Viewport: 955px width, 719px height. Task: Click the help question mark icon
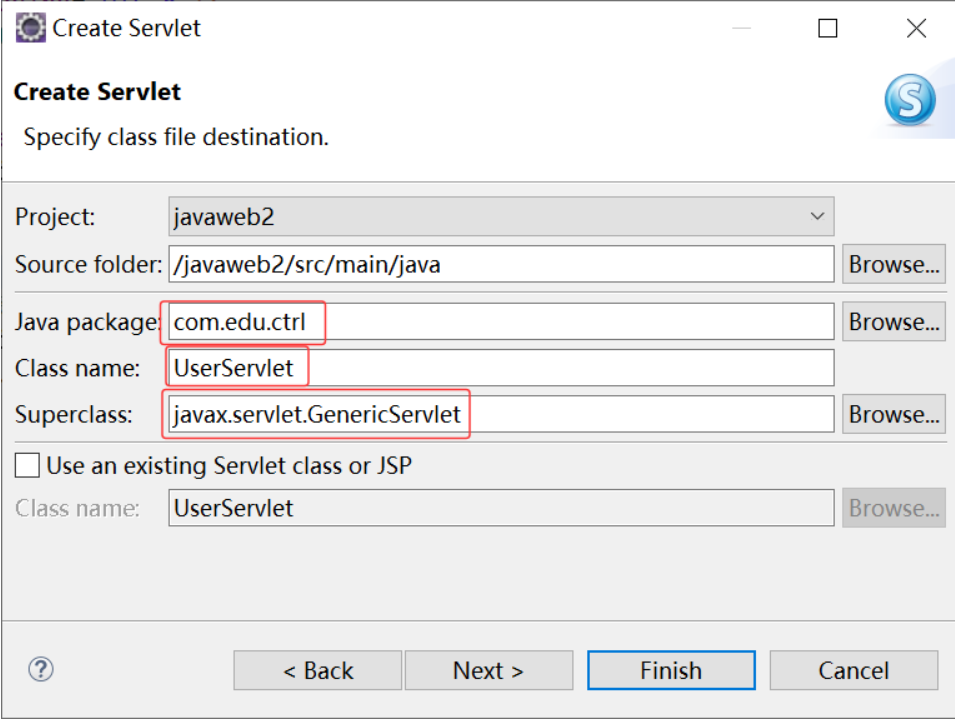tap(41, 669)
